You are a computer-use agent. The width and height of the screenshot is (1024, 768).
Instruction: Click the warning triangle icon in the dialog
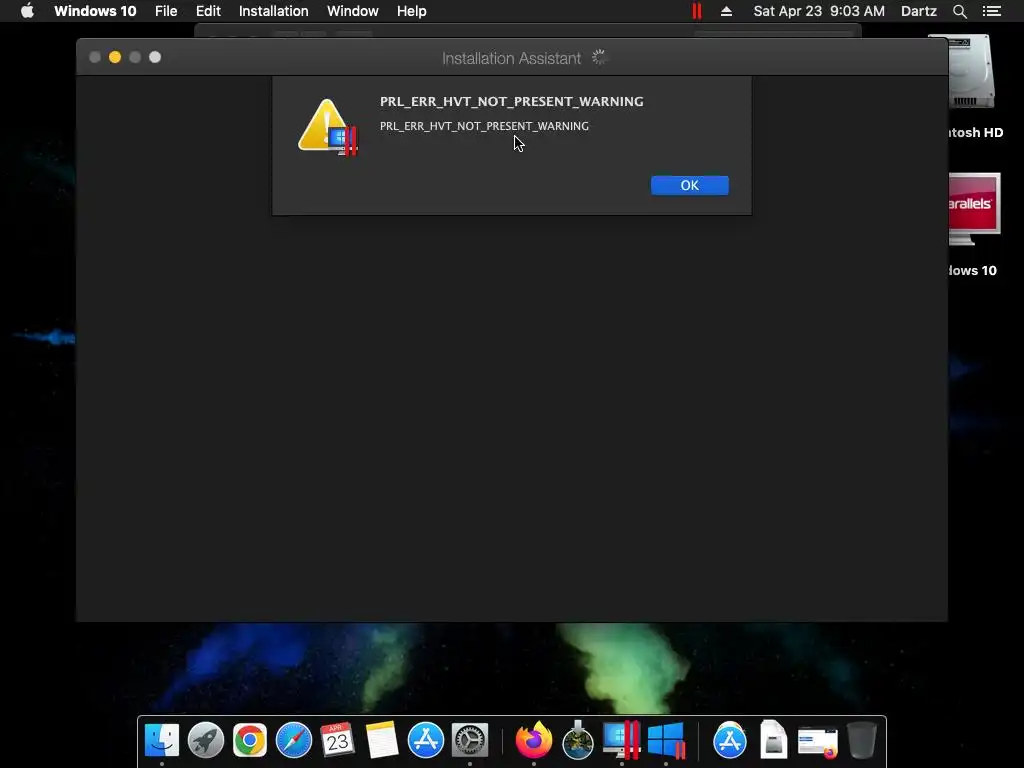tap(327, 127)
